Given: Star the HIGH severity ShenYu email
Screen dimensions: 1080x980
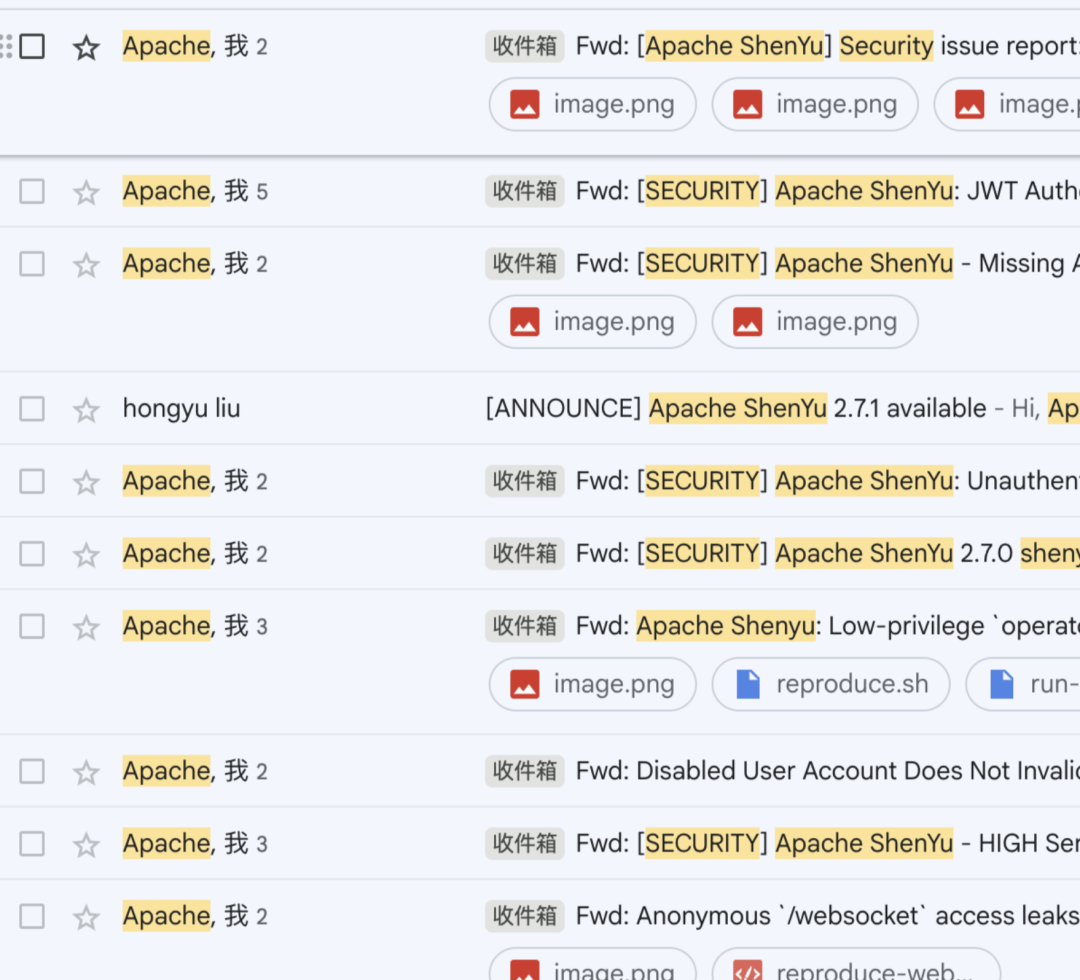Looking at the screenshot, I should click(x=86, y=844).
